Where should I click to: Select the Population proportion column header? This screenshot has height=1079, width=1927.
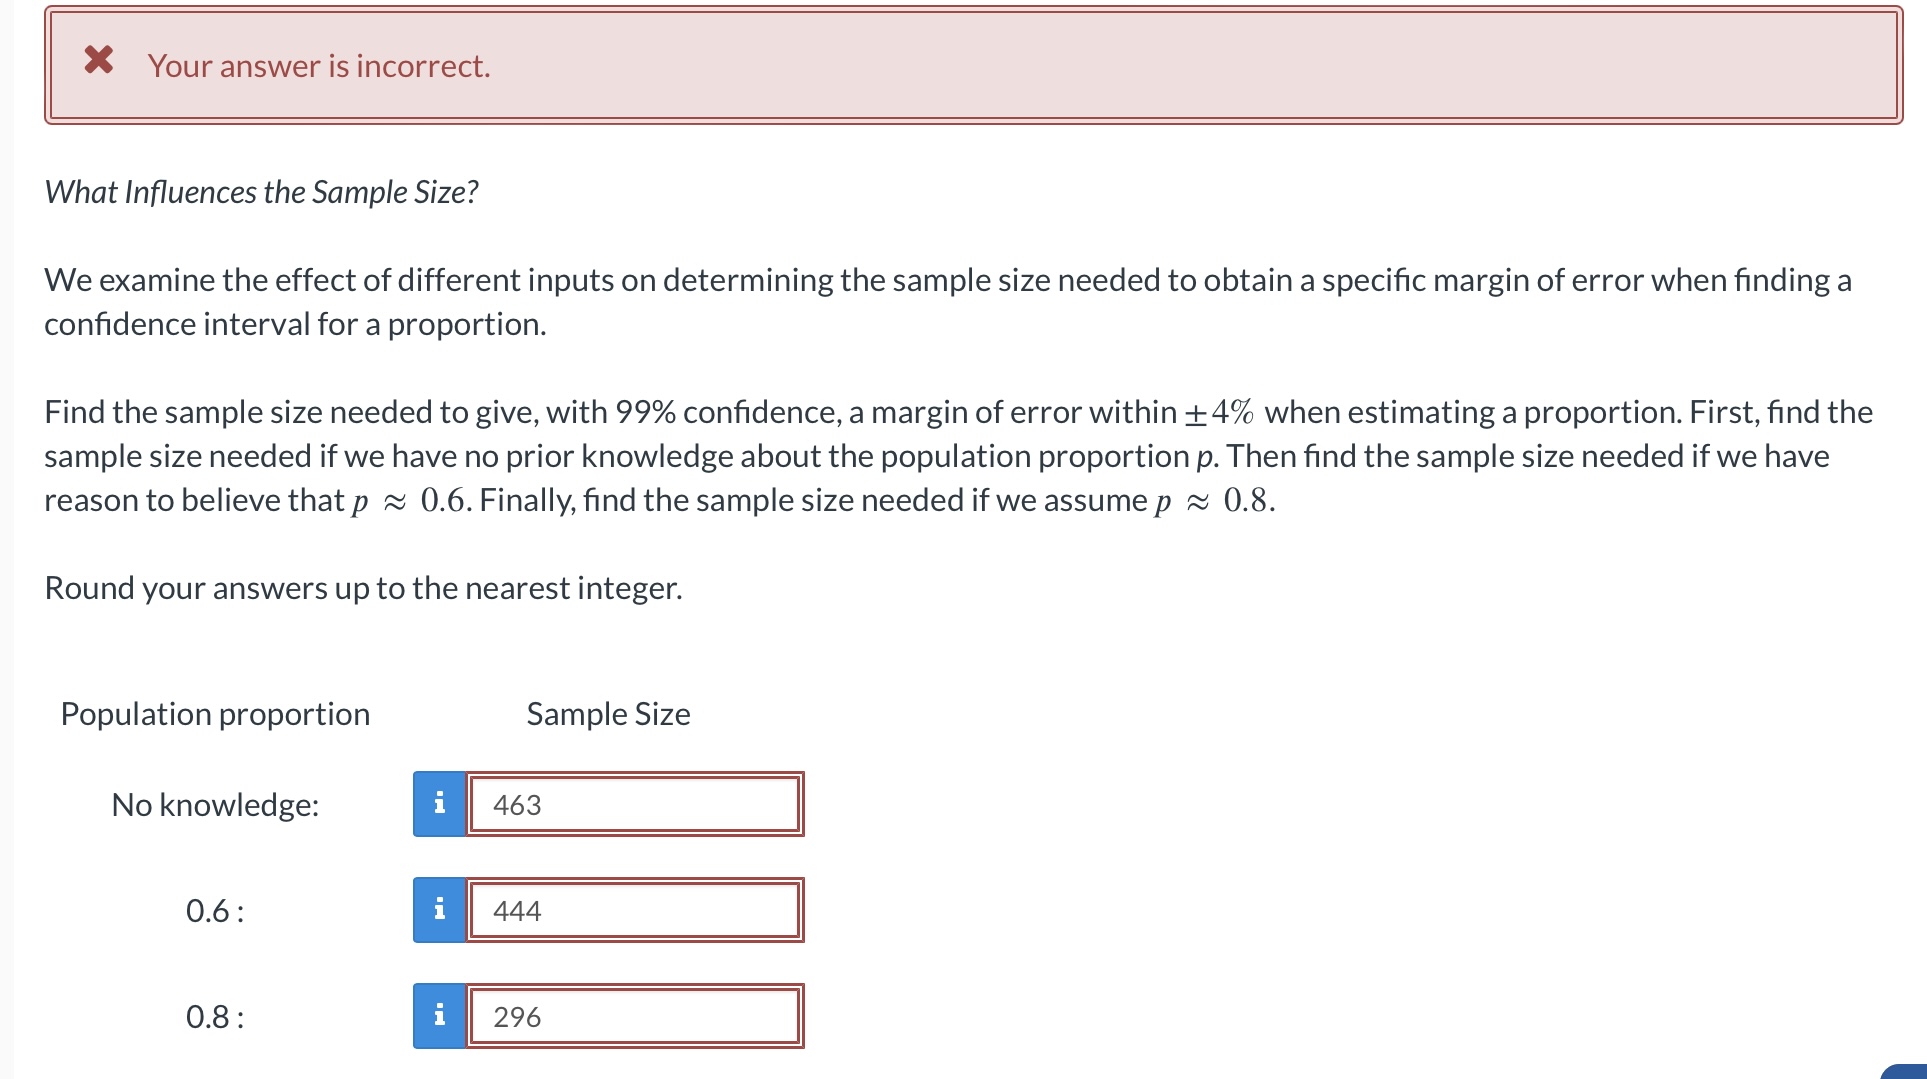(x=215, y=713)
